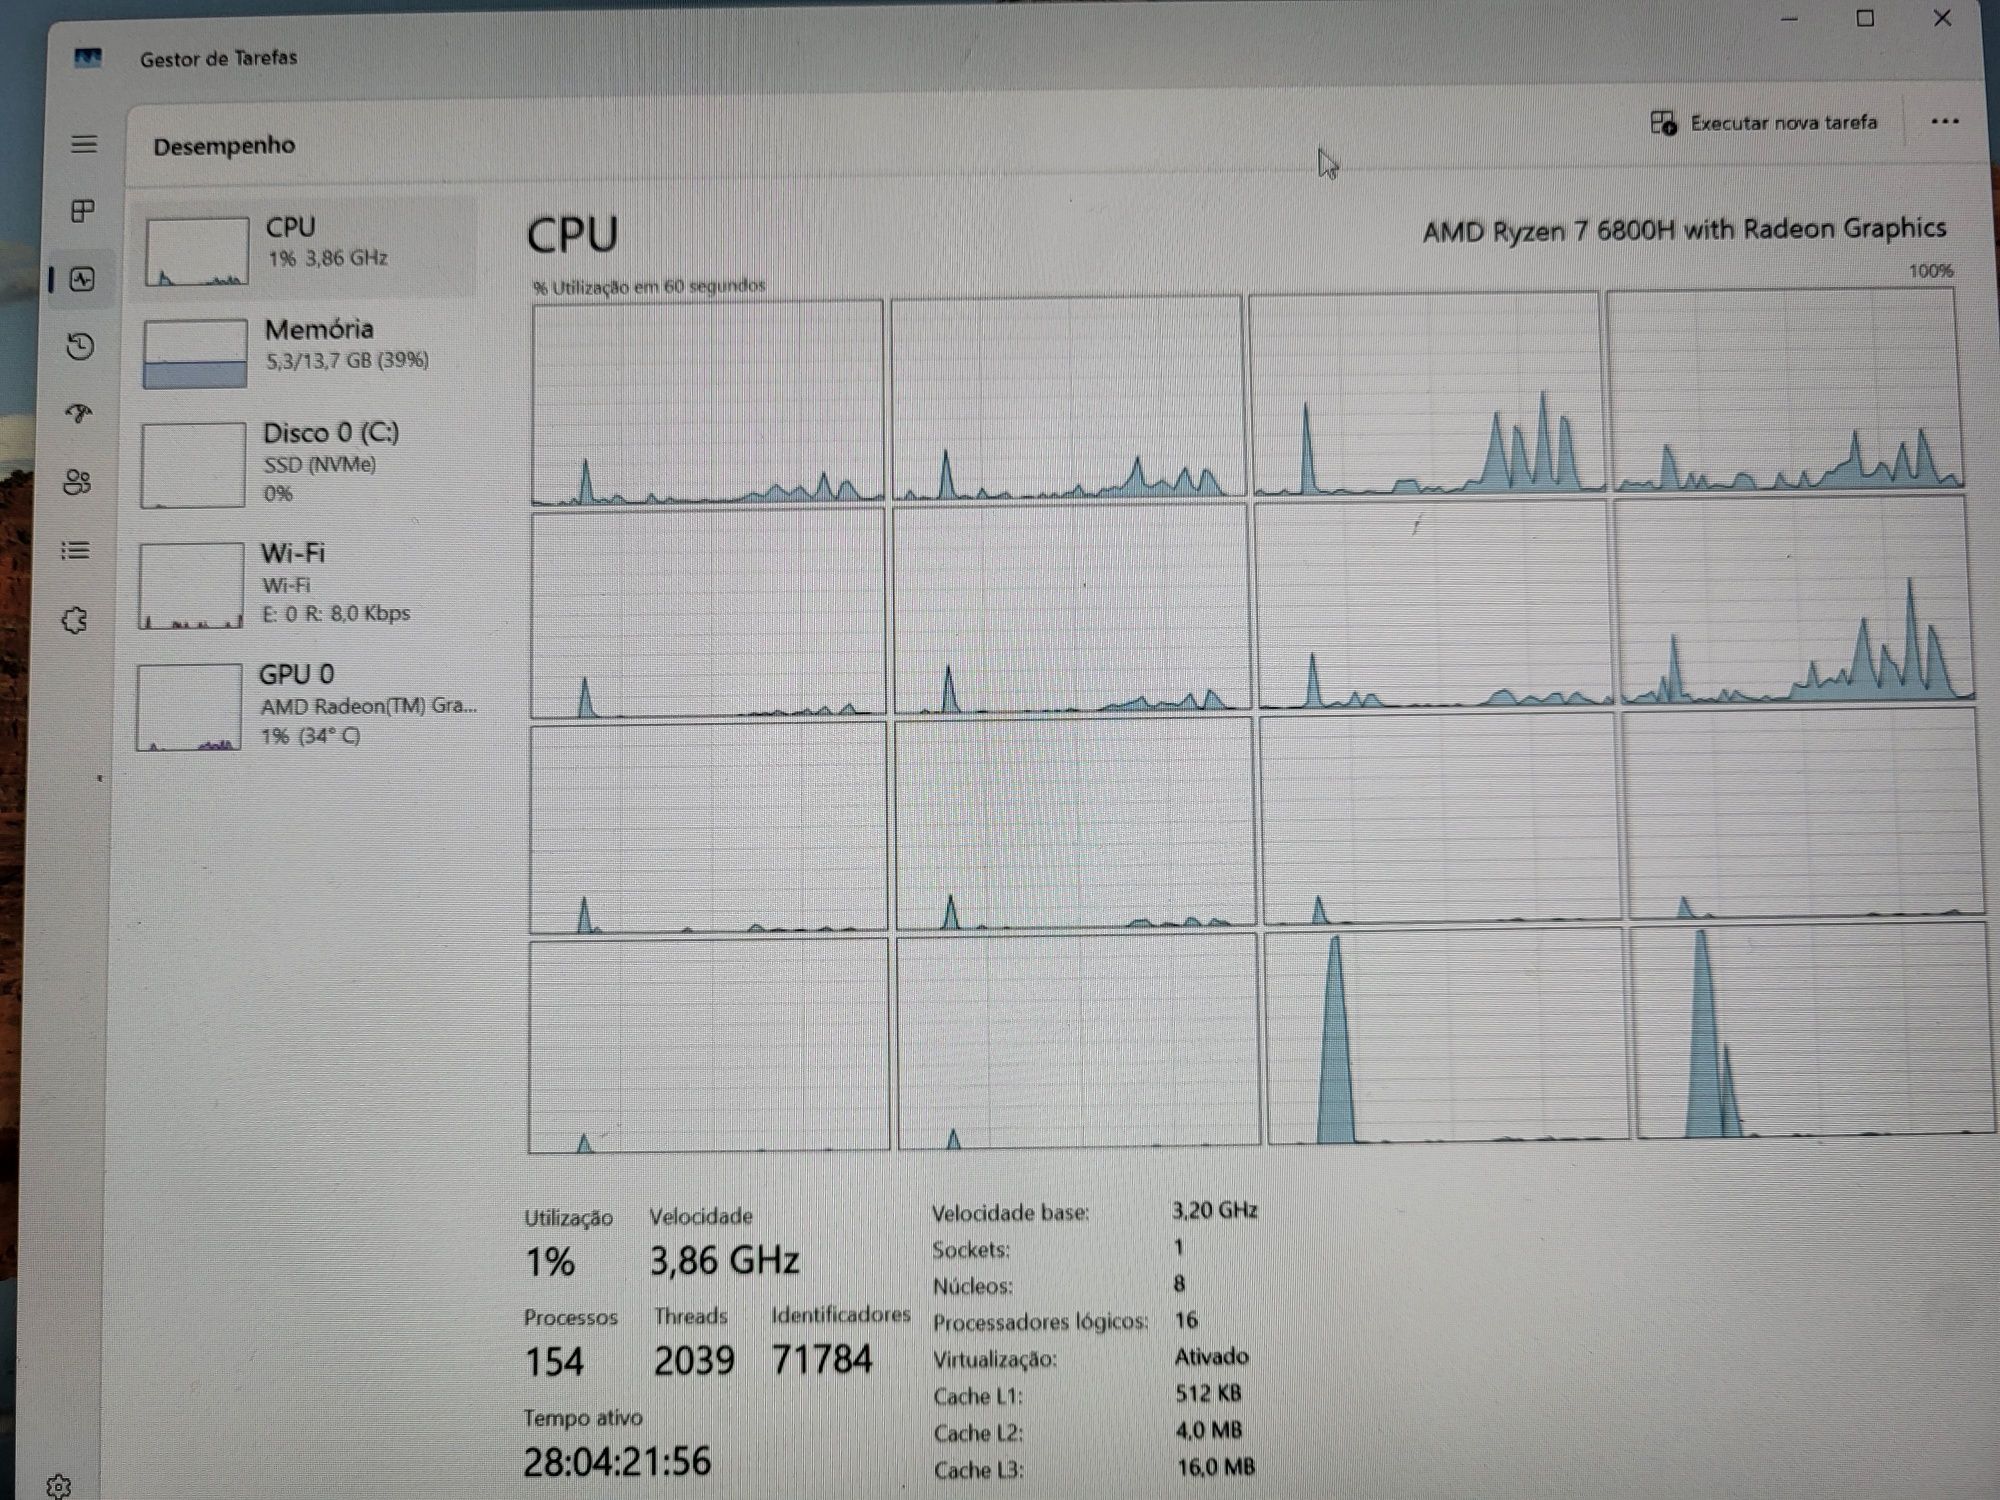Open the Services page puzzle icon
2000x1500 pixels.
75,620
